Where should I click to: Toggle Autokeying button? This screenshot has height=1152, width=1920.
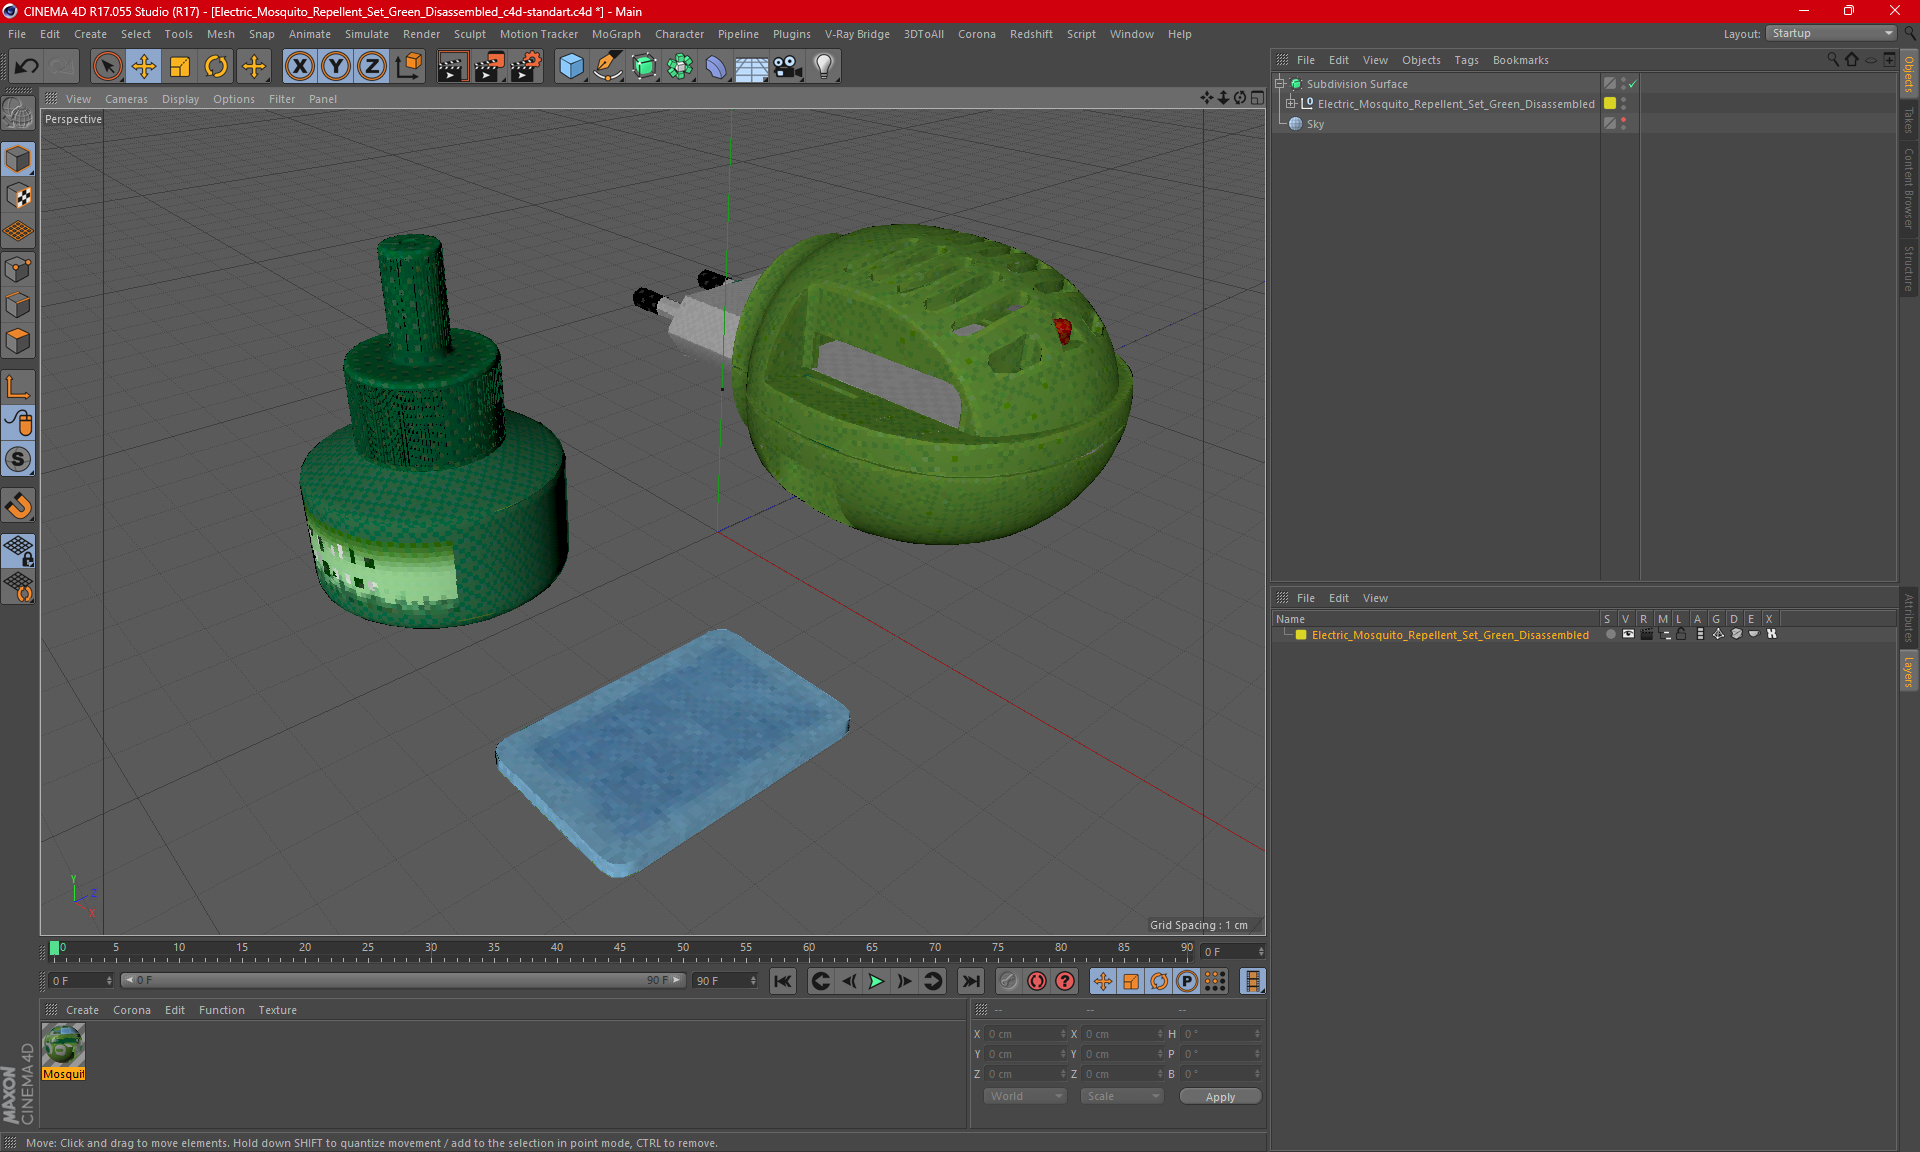[x=1037, y=981]
